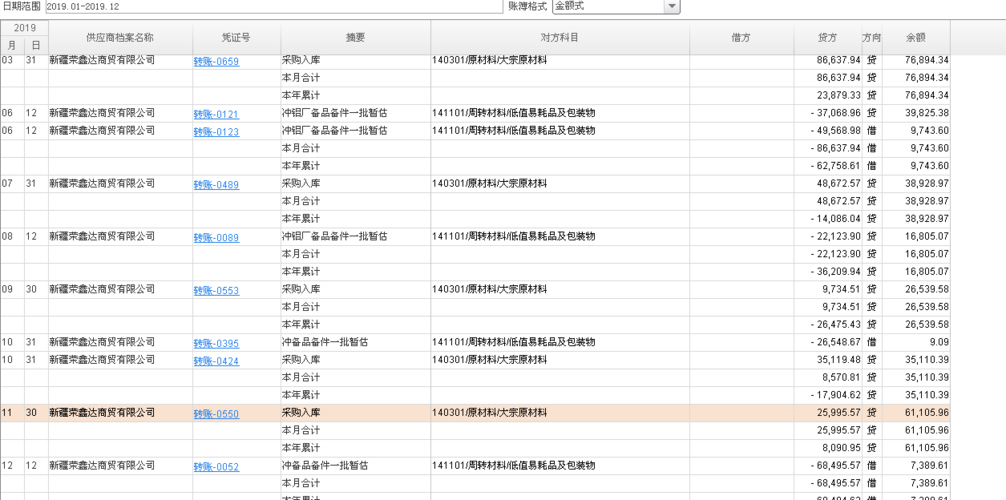Screen dimensions: 1006x500
Task: Select credit amount -26,548.67
Action: (835, 342)
